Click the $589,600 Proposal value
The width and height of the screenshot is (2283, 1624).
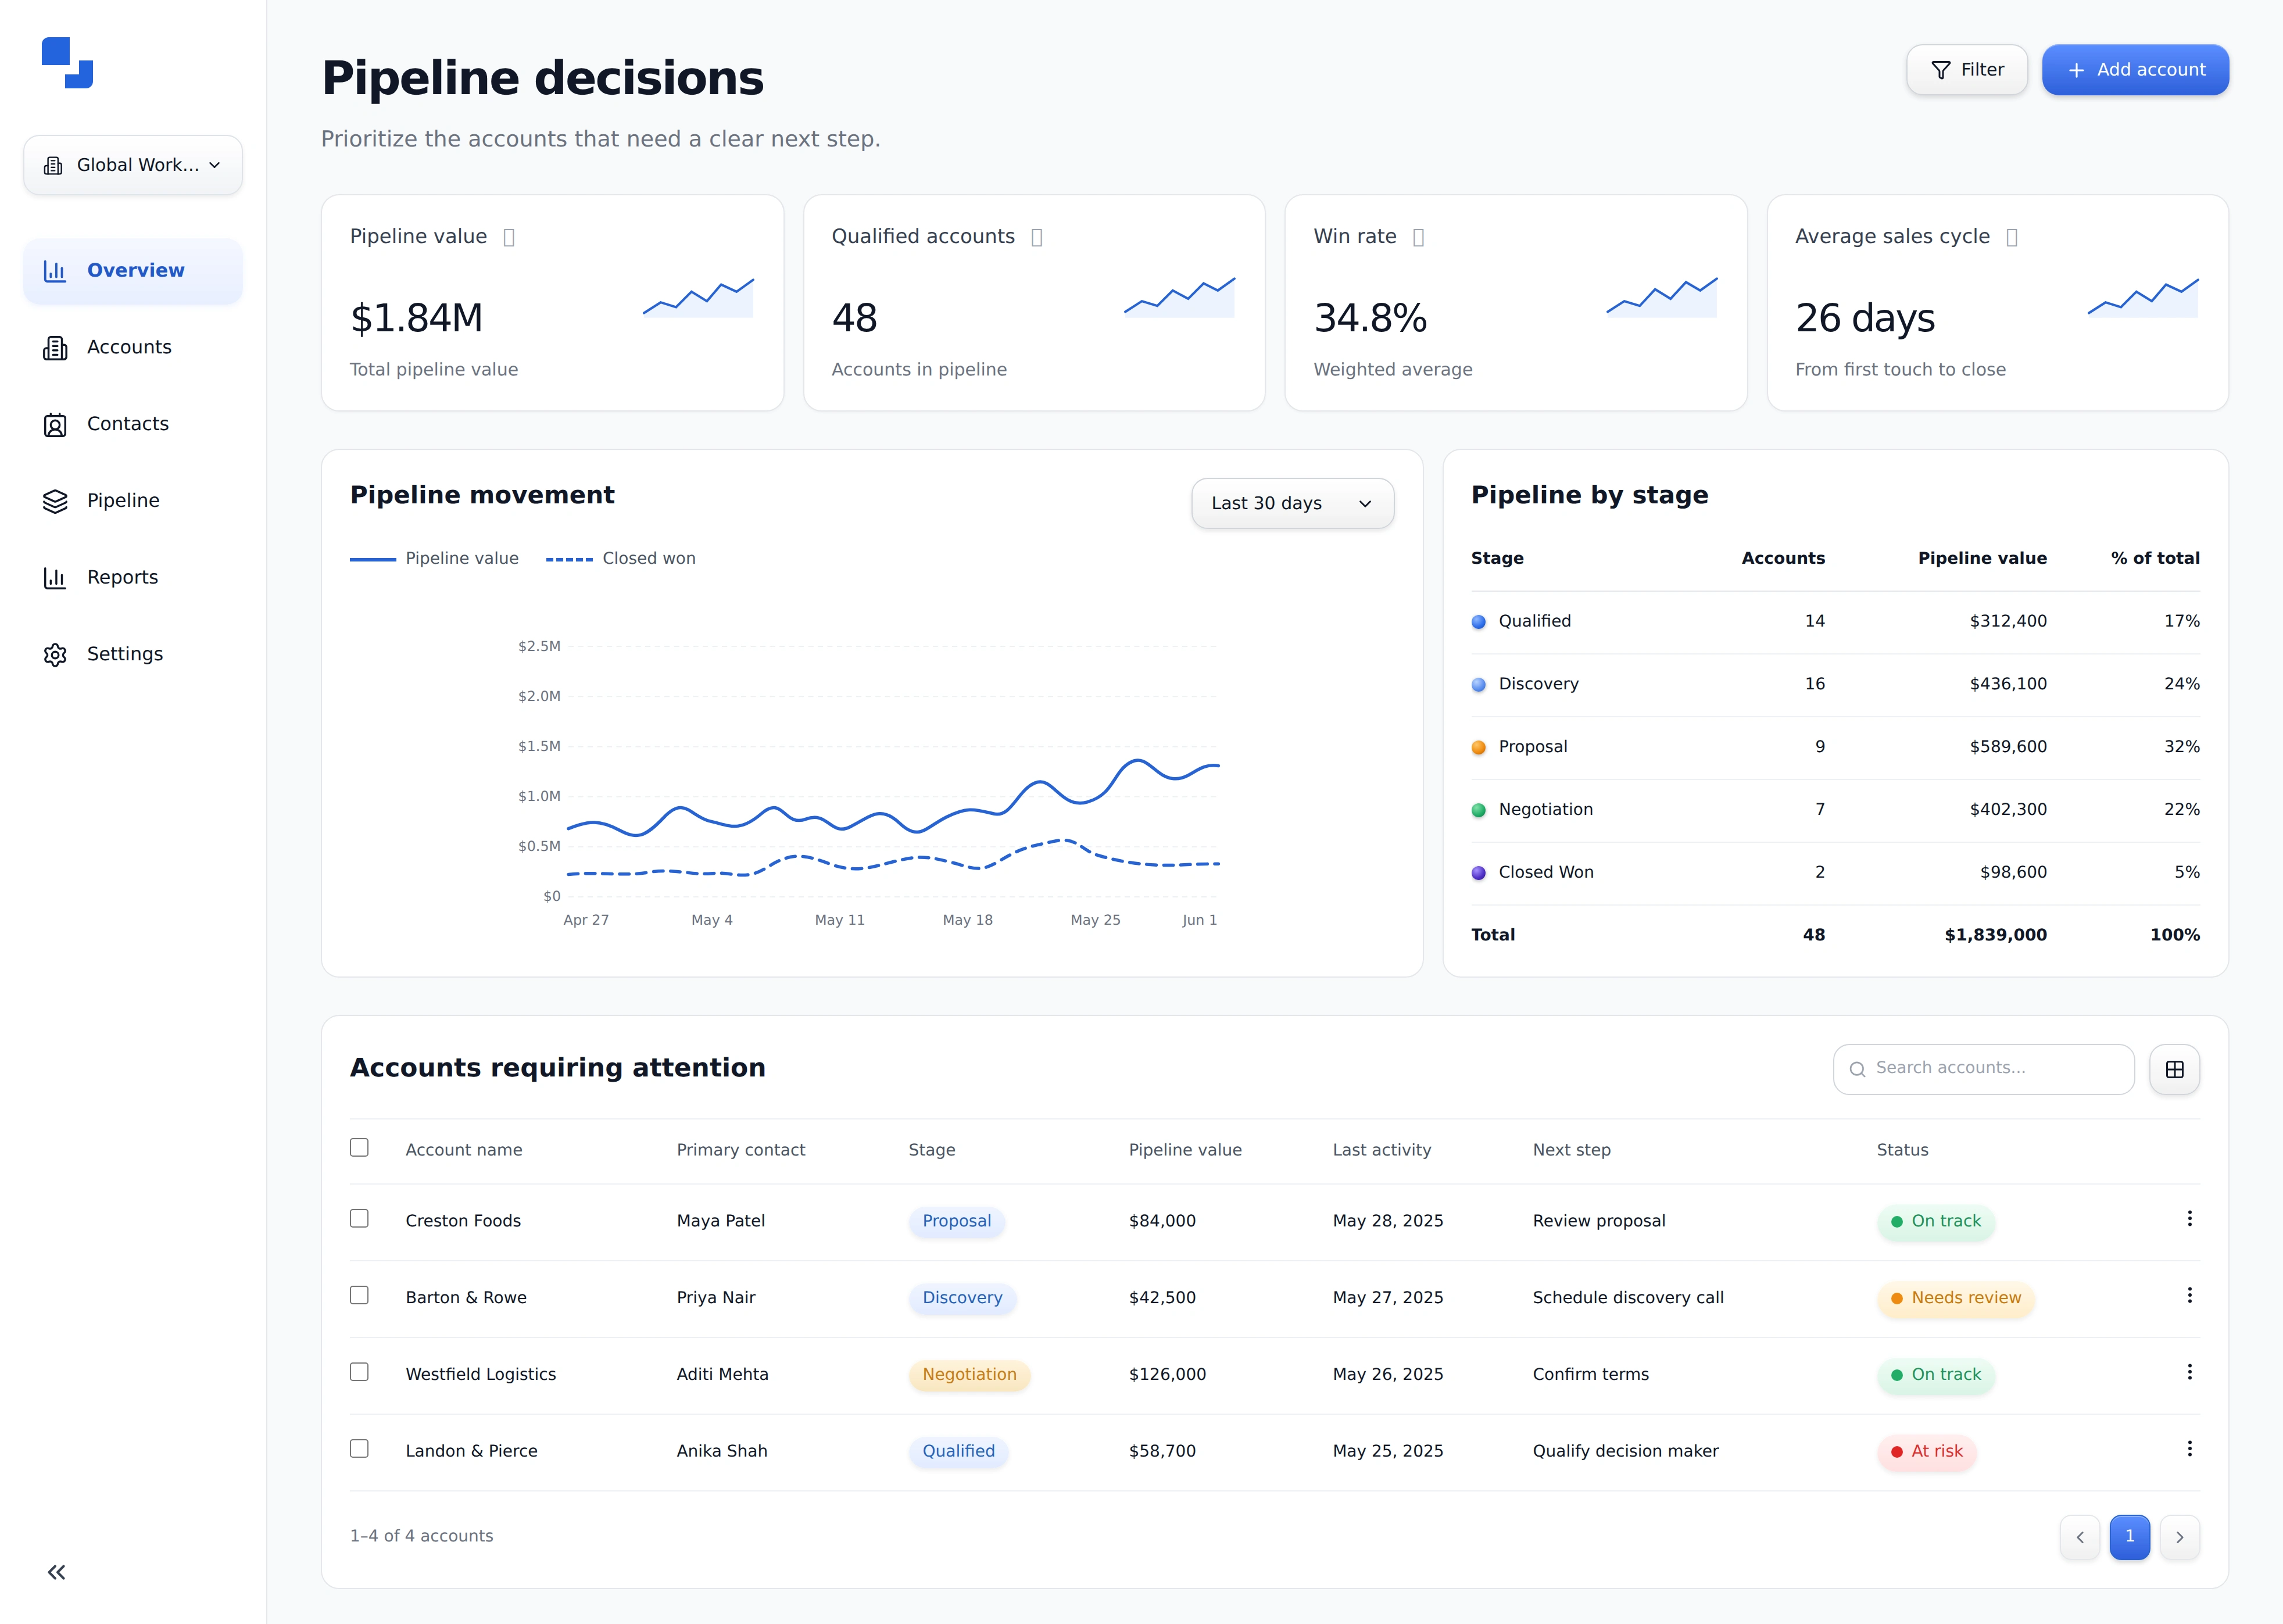(x=2008, y=747)
